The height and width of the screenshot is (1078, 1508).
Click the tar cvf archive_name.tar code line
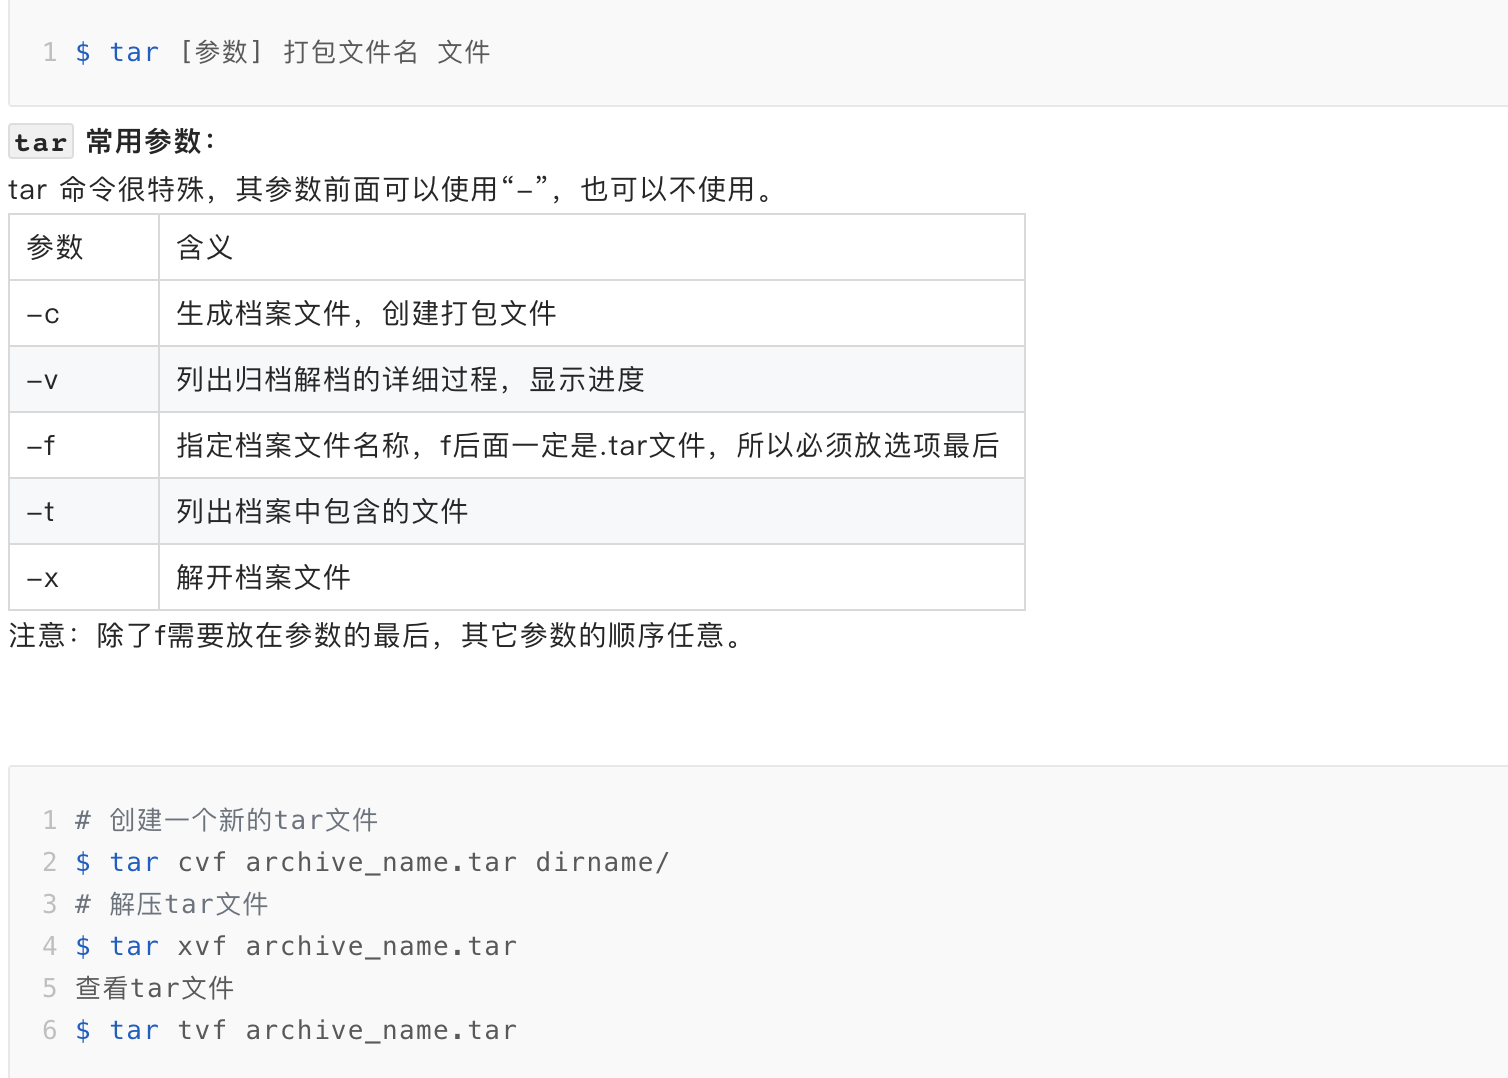[x=372, y=862]
